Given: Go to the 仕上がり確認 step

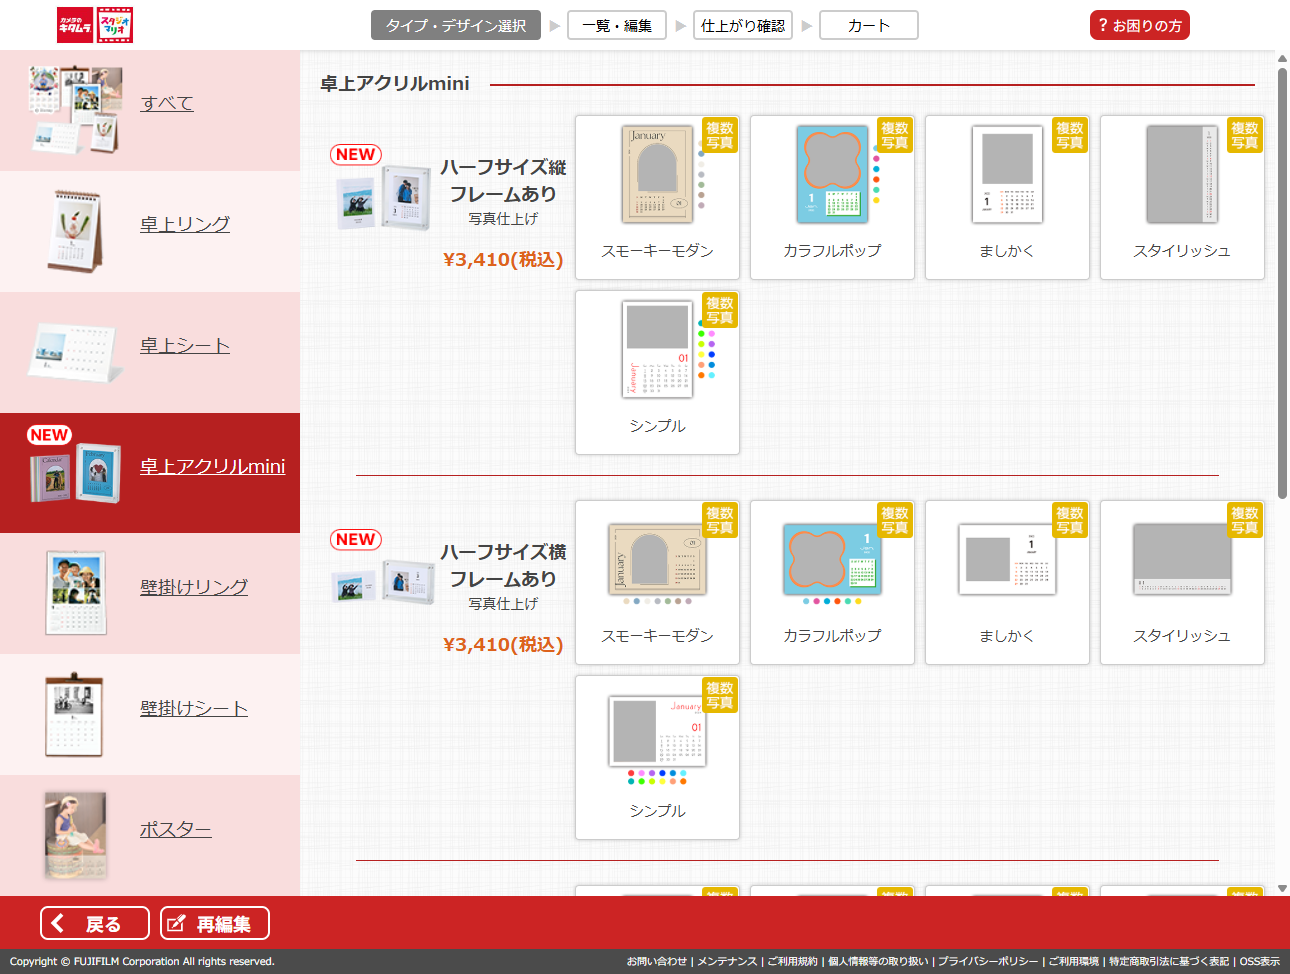Looking at the screenshot, I should click(x=743, y=25).
